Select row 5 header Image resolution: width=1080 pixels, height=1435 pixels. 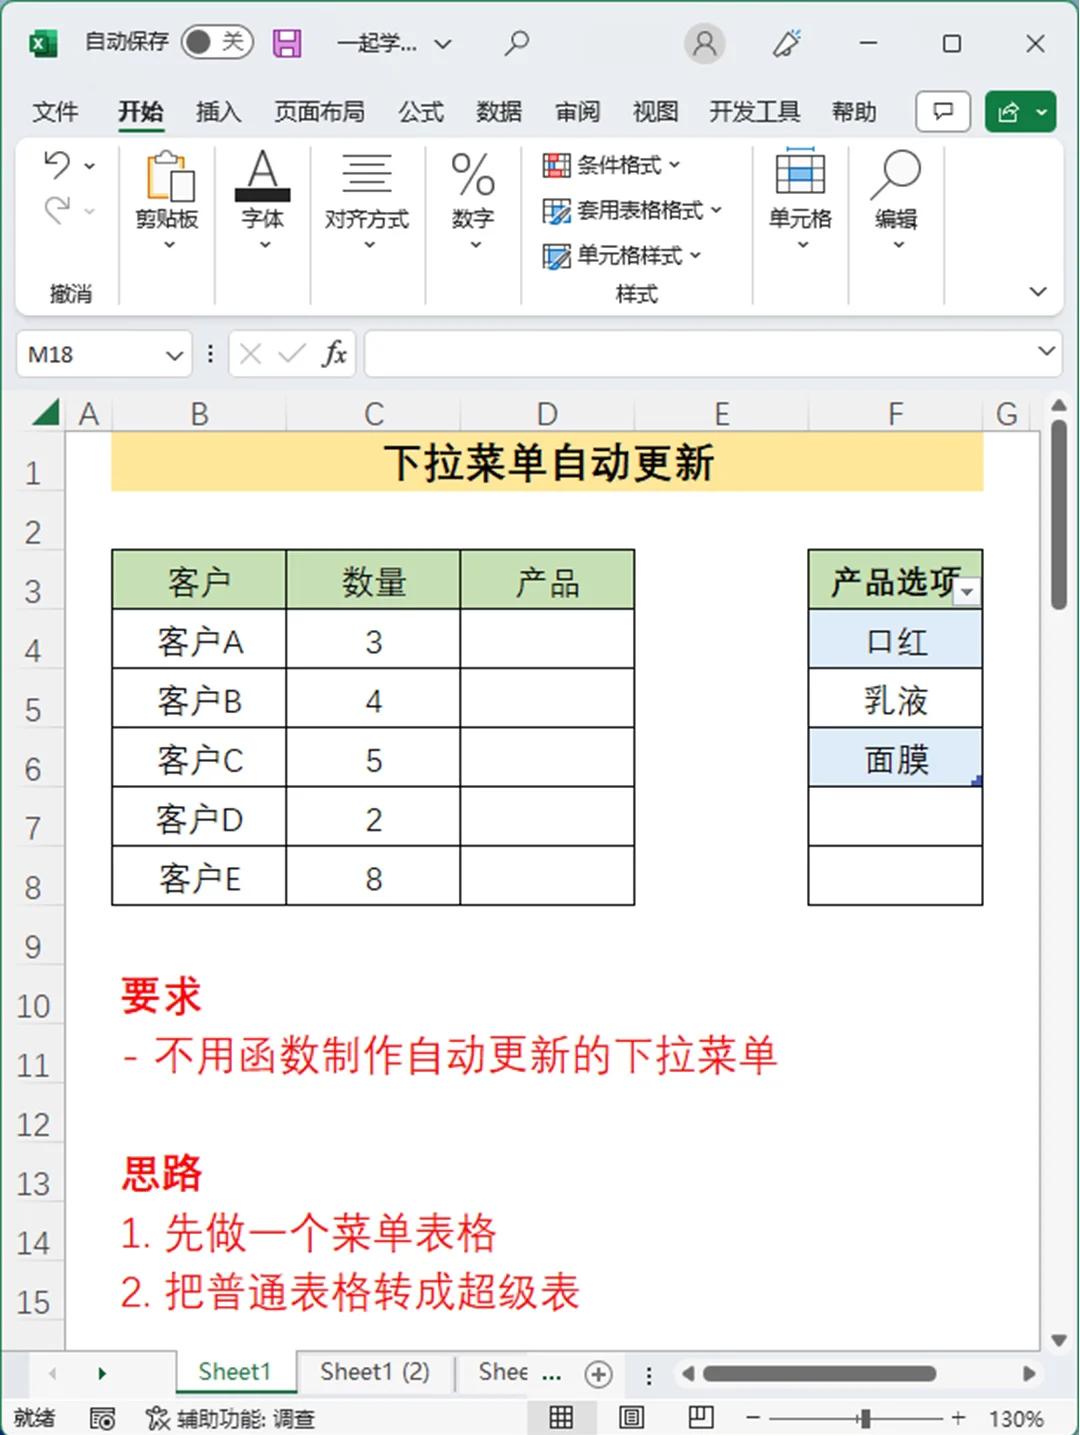(33, 709)
